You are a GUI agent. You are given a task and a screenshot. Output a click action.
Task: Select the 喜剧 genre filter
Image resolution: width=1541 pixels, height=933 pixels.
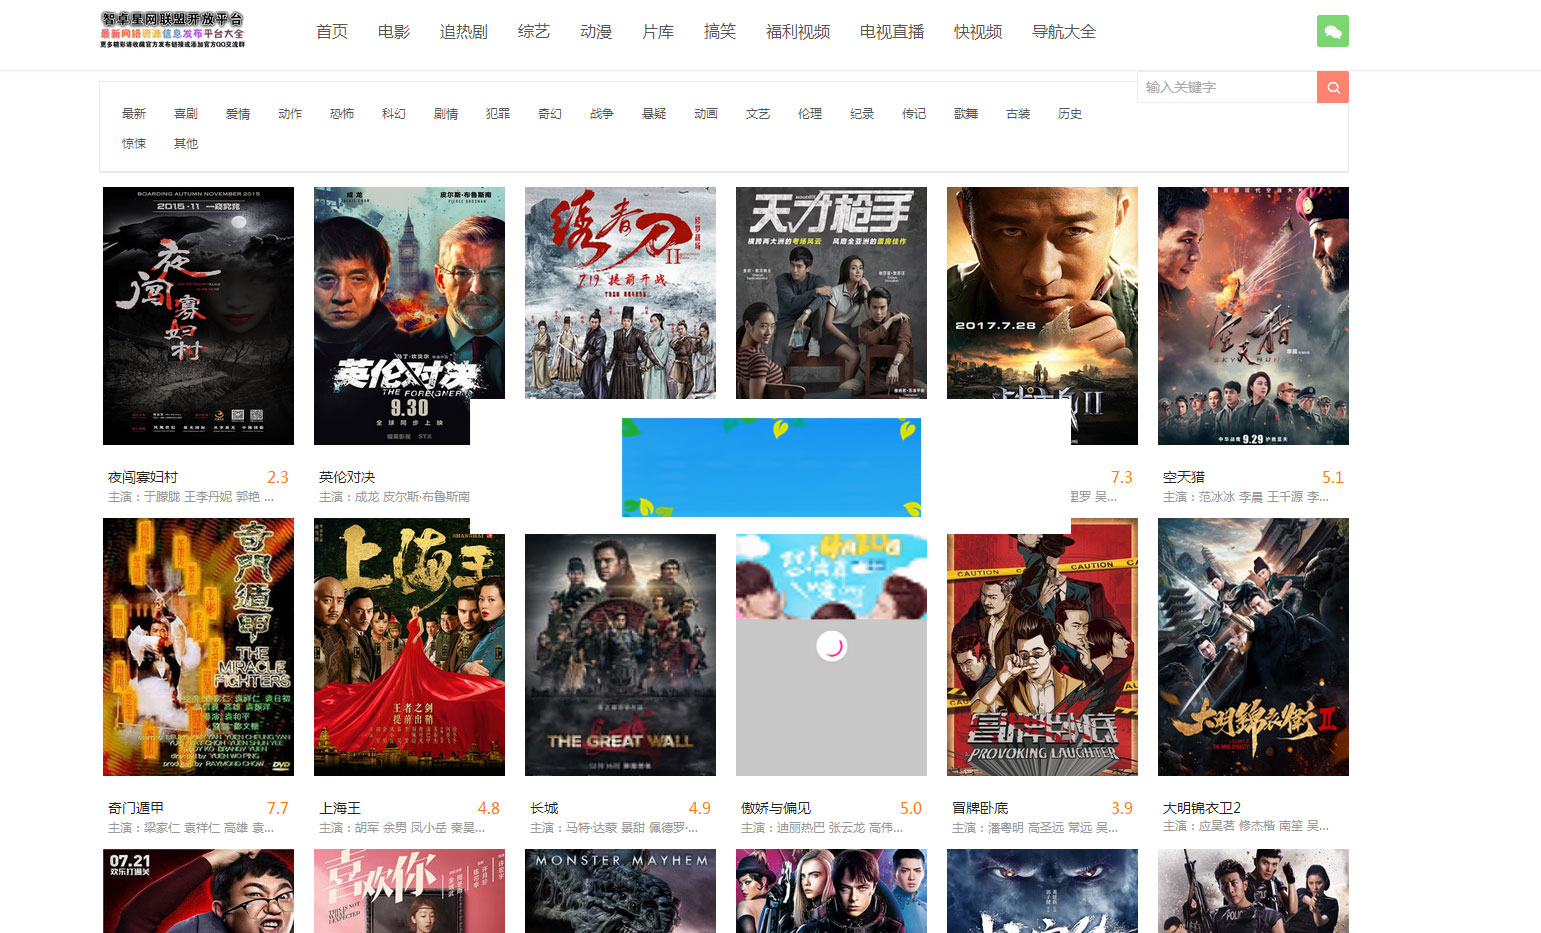[186, 113]
